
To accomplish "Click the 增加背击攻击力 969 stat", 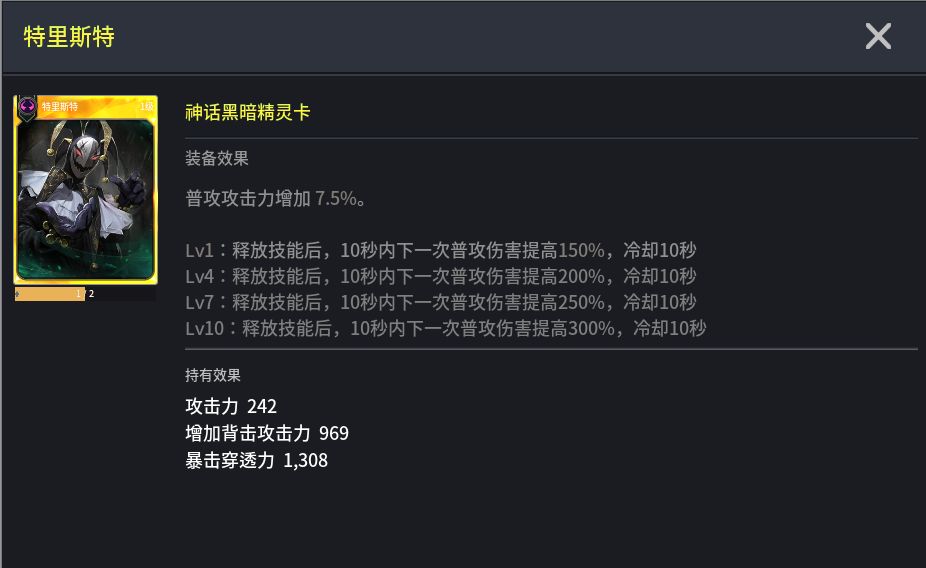I will pos(267,433).
